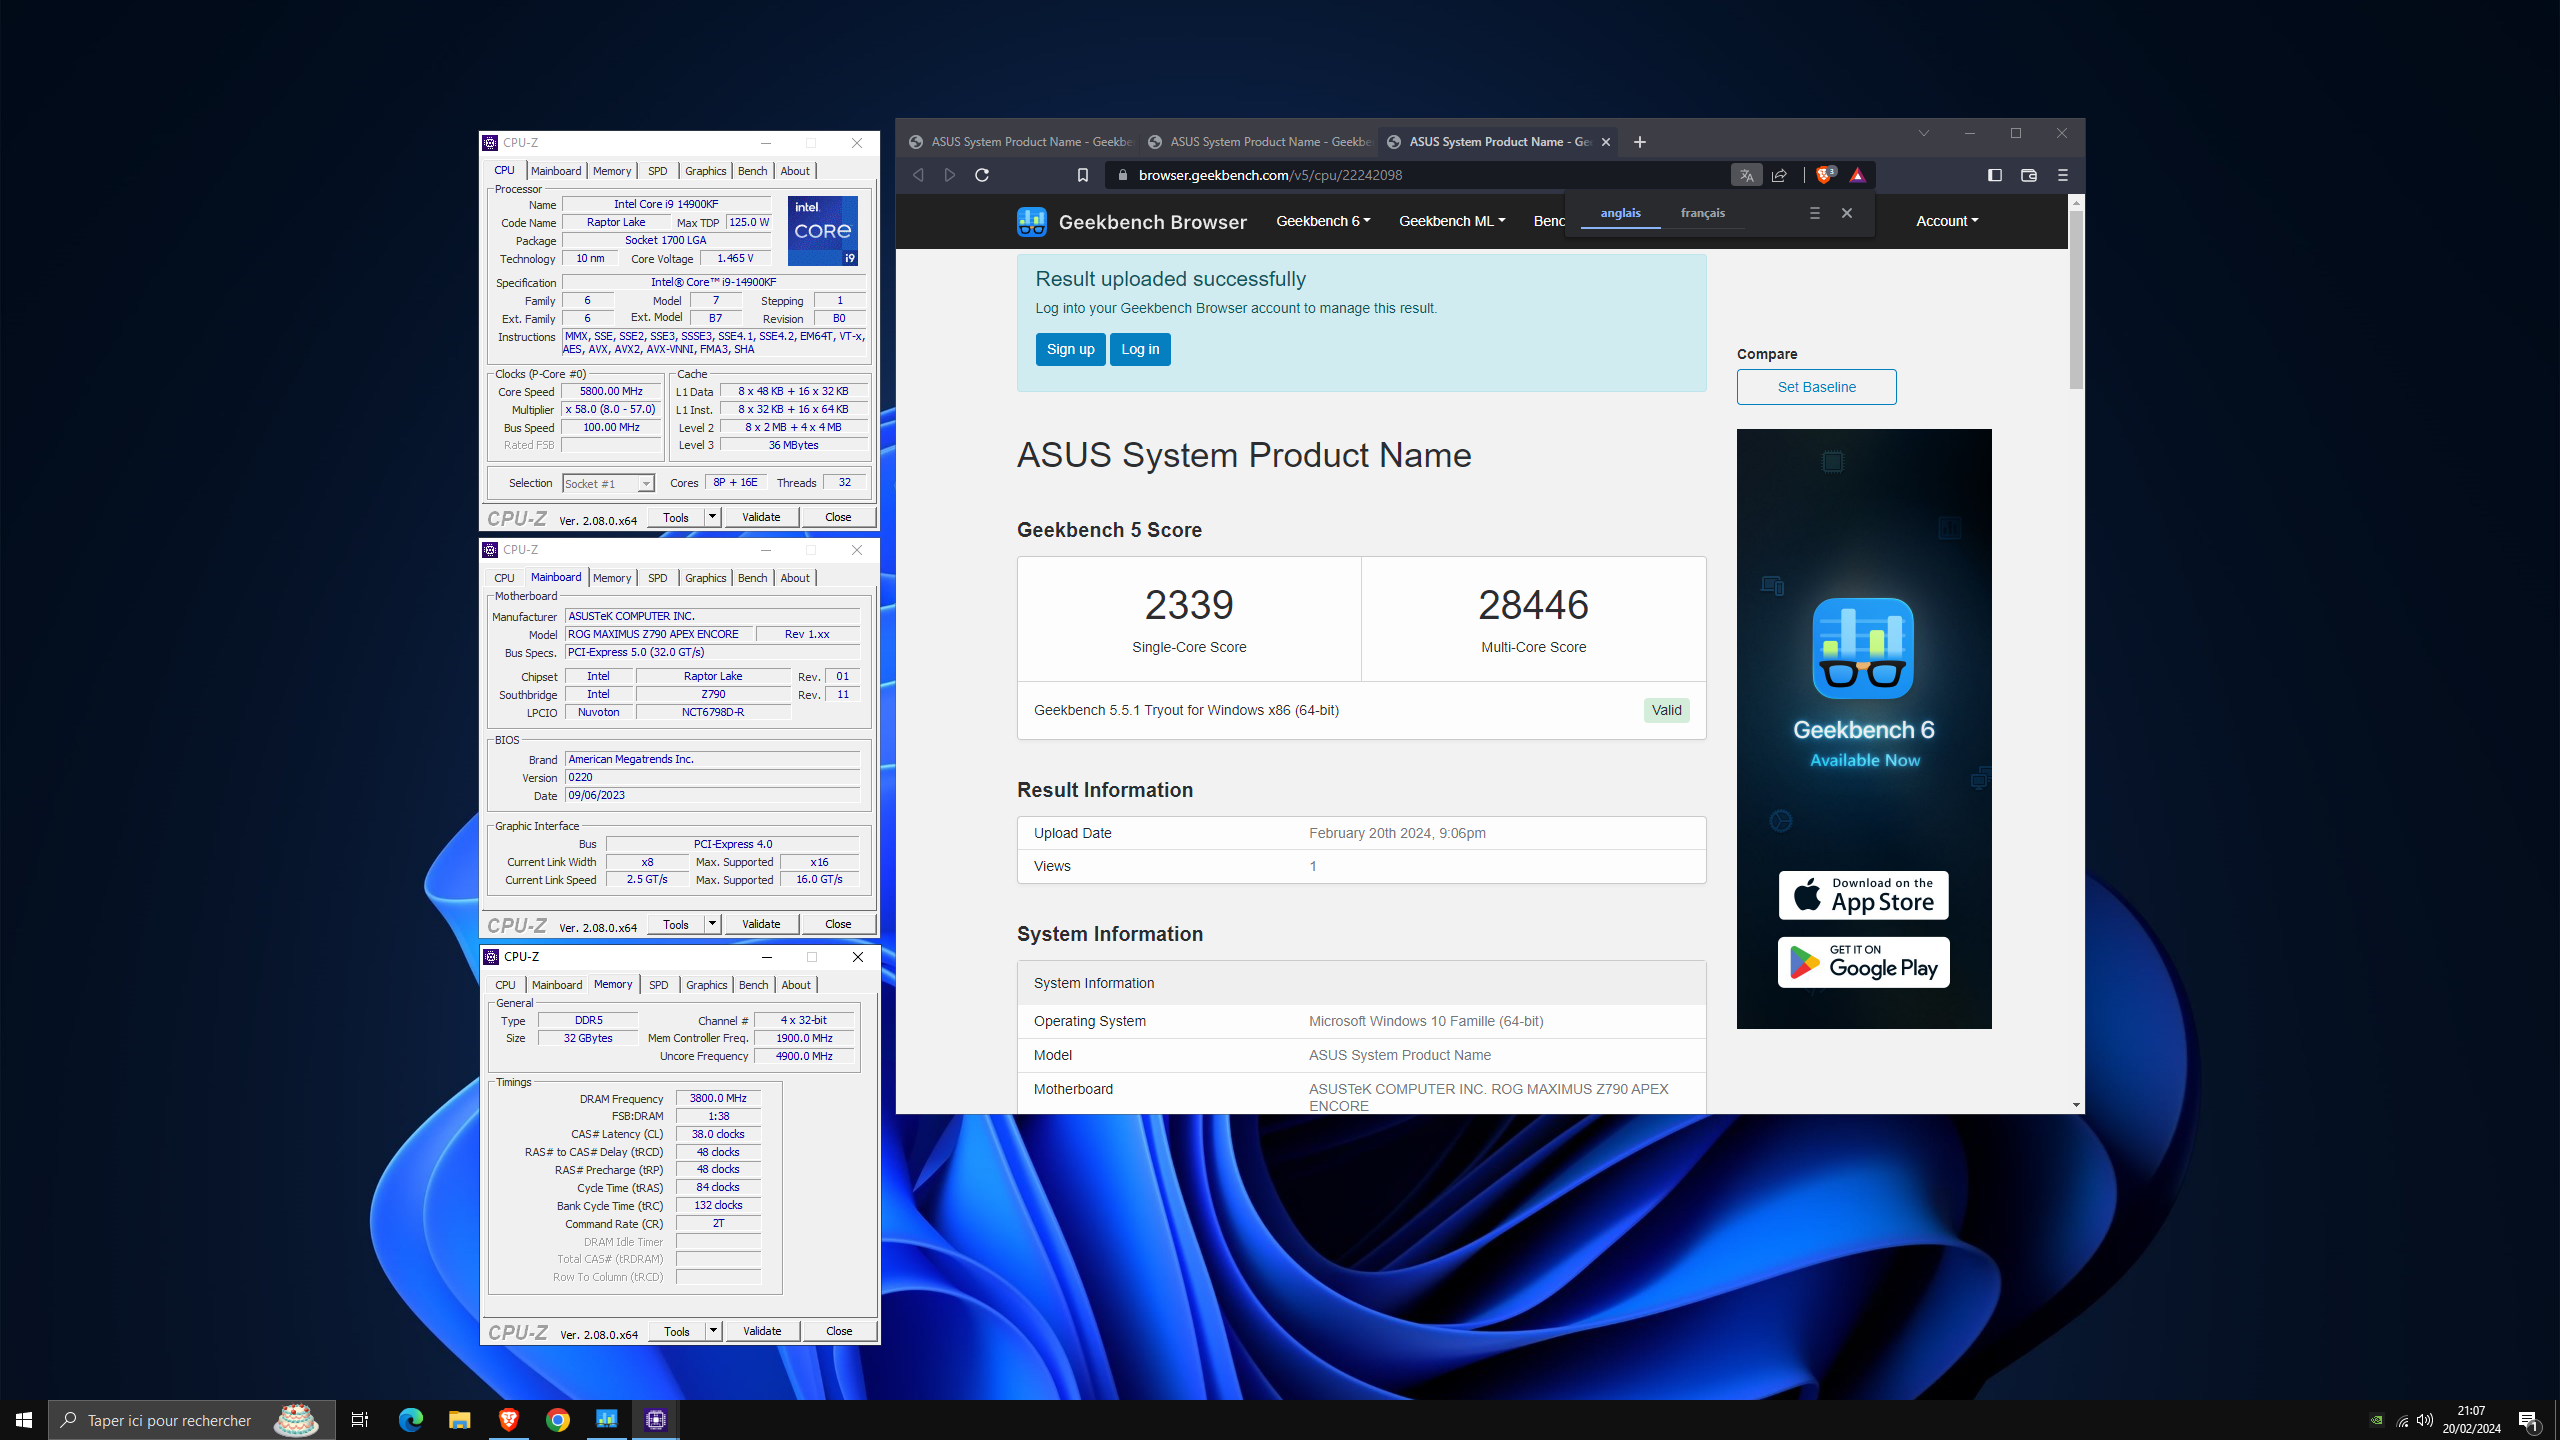The image size is (2560, 1440).
Task: Click the 2339 single-core score
Action: [x=1189, y=605]
